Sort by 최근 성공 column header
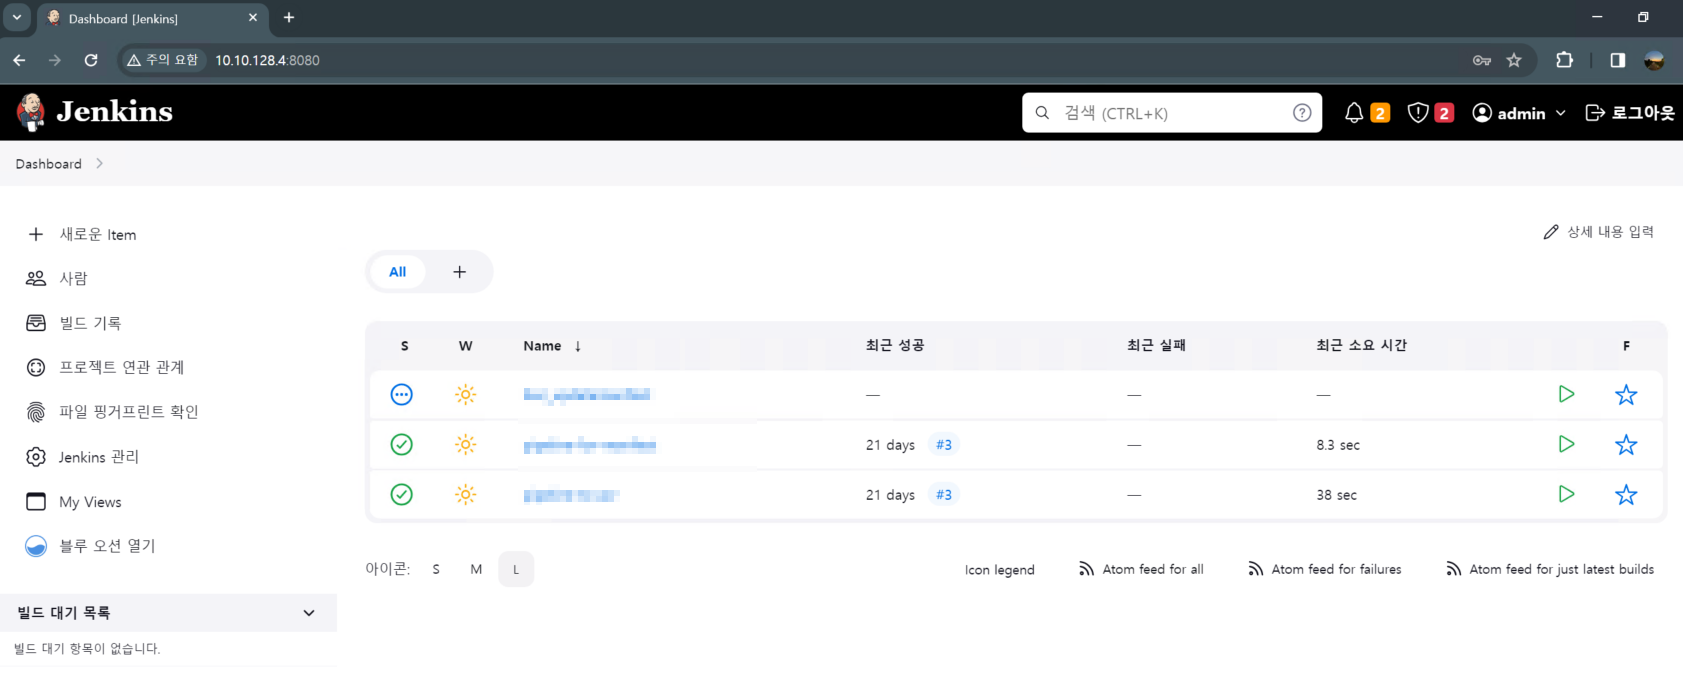Screen dimensions: 1683x682 coord(895,345)
